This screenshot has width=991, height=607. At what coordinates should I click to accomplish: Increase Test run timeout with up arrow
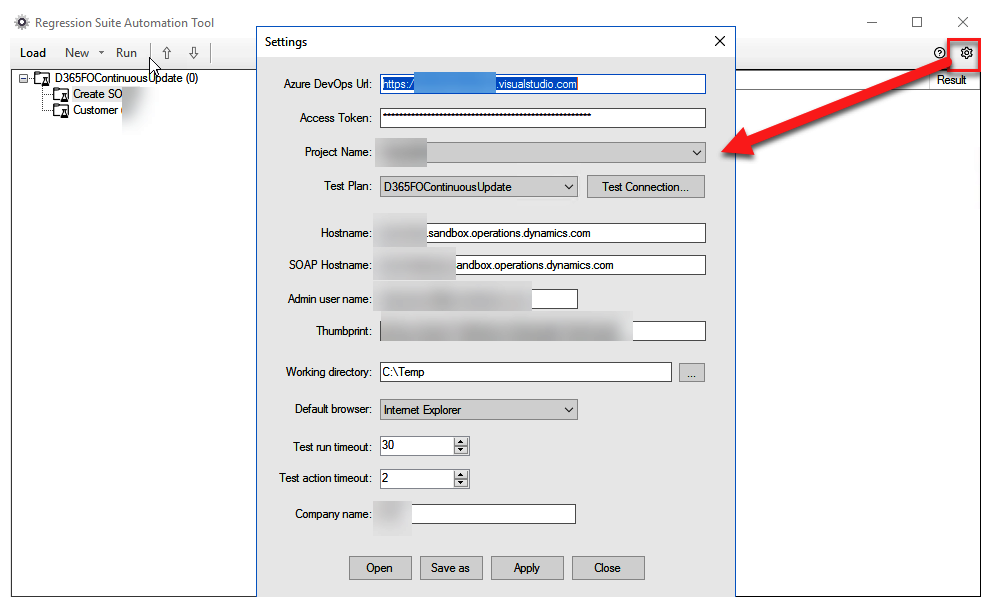click(460, 441)
